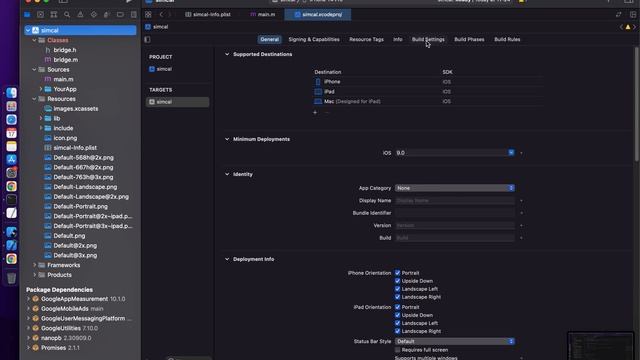Image resolution: width=640 pixels, height=360 pixels.
Task: Uncheck iPhone Orientation Upside Down
Action: (398, 281)
